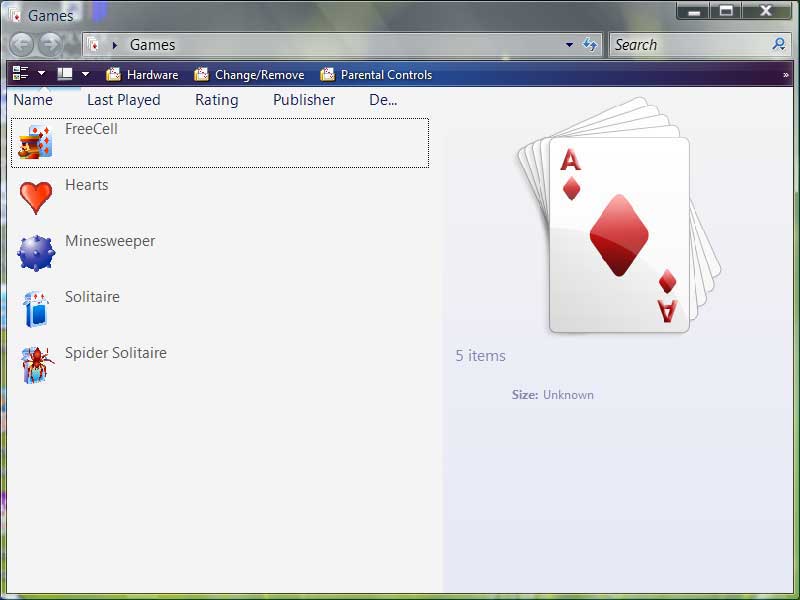Image resolution: width=800 pixels, height=600 pixels.
Task: Expand the breadcrumb arrow before Games
Action: point(115,45)
